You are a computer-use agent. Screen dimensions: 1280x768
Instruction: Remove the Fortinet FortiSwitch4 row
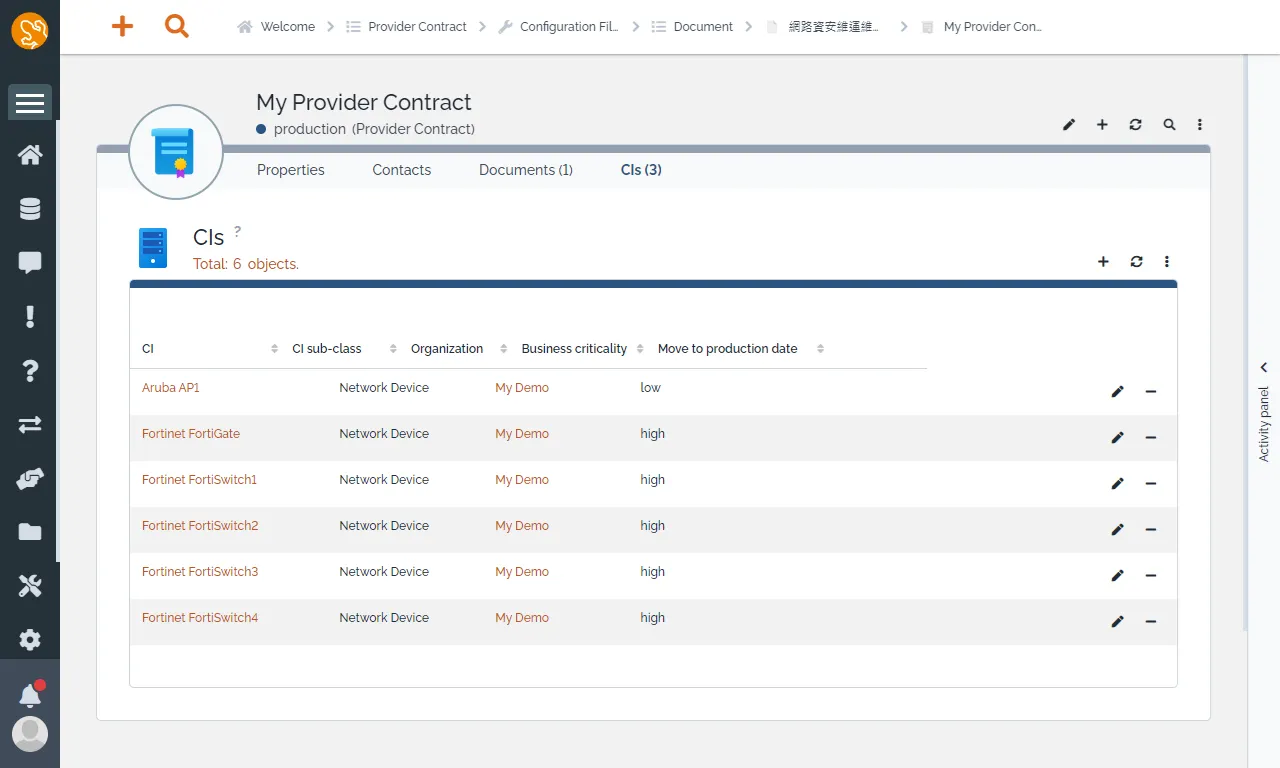1151,622
